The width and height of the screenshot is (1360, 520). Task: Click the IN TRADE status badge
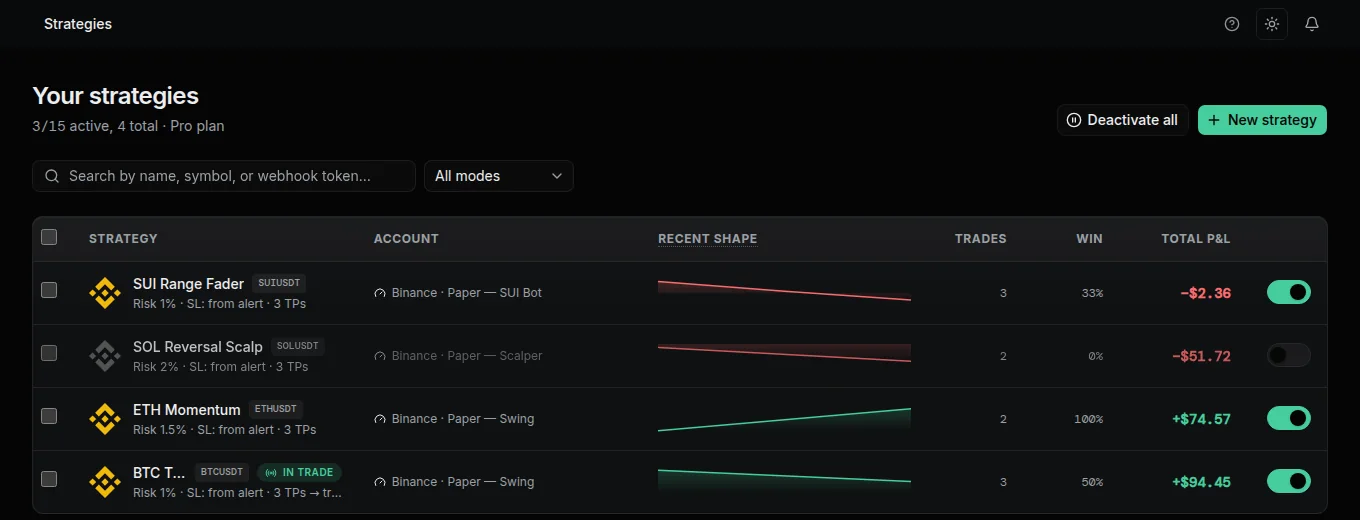point(300,472)
